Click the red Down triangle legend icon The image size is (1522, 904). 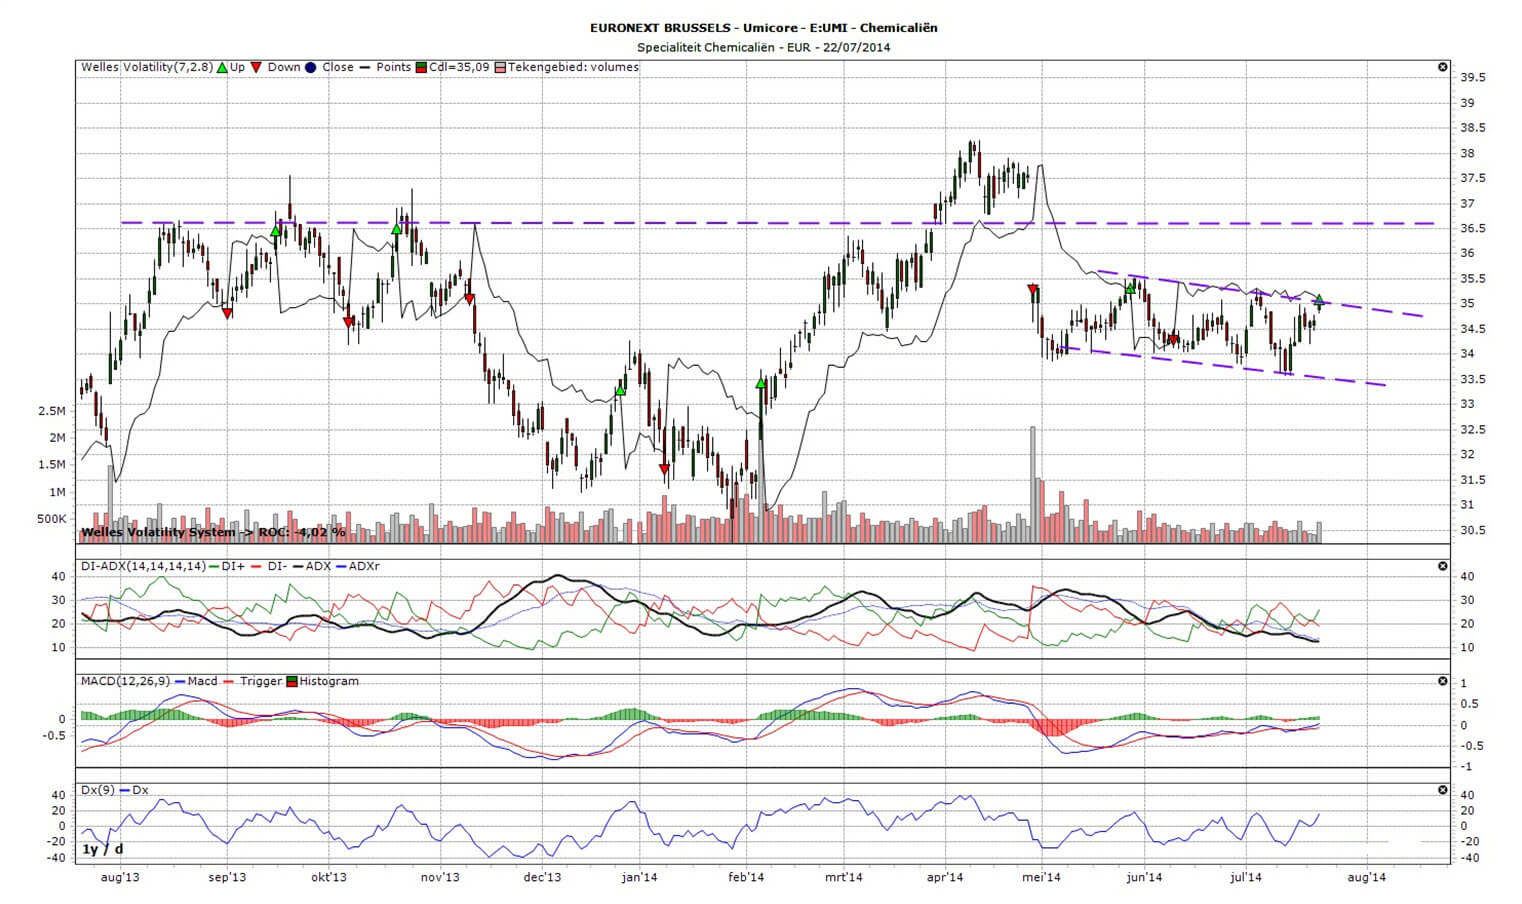(257, 68)
